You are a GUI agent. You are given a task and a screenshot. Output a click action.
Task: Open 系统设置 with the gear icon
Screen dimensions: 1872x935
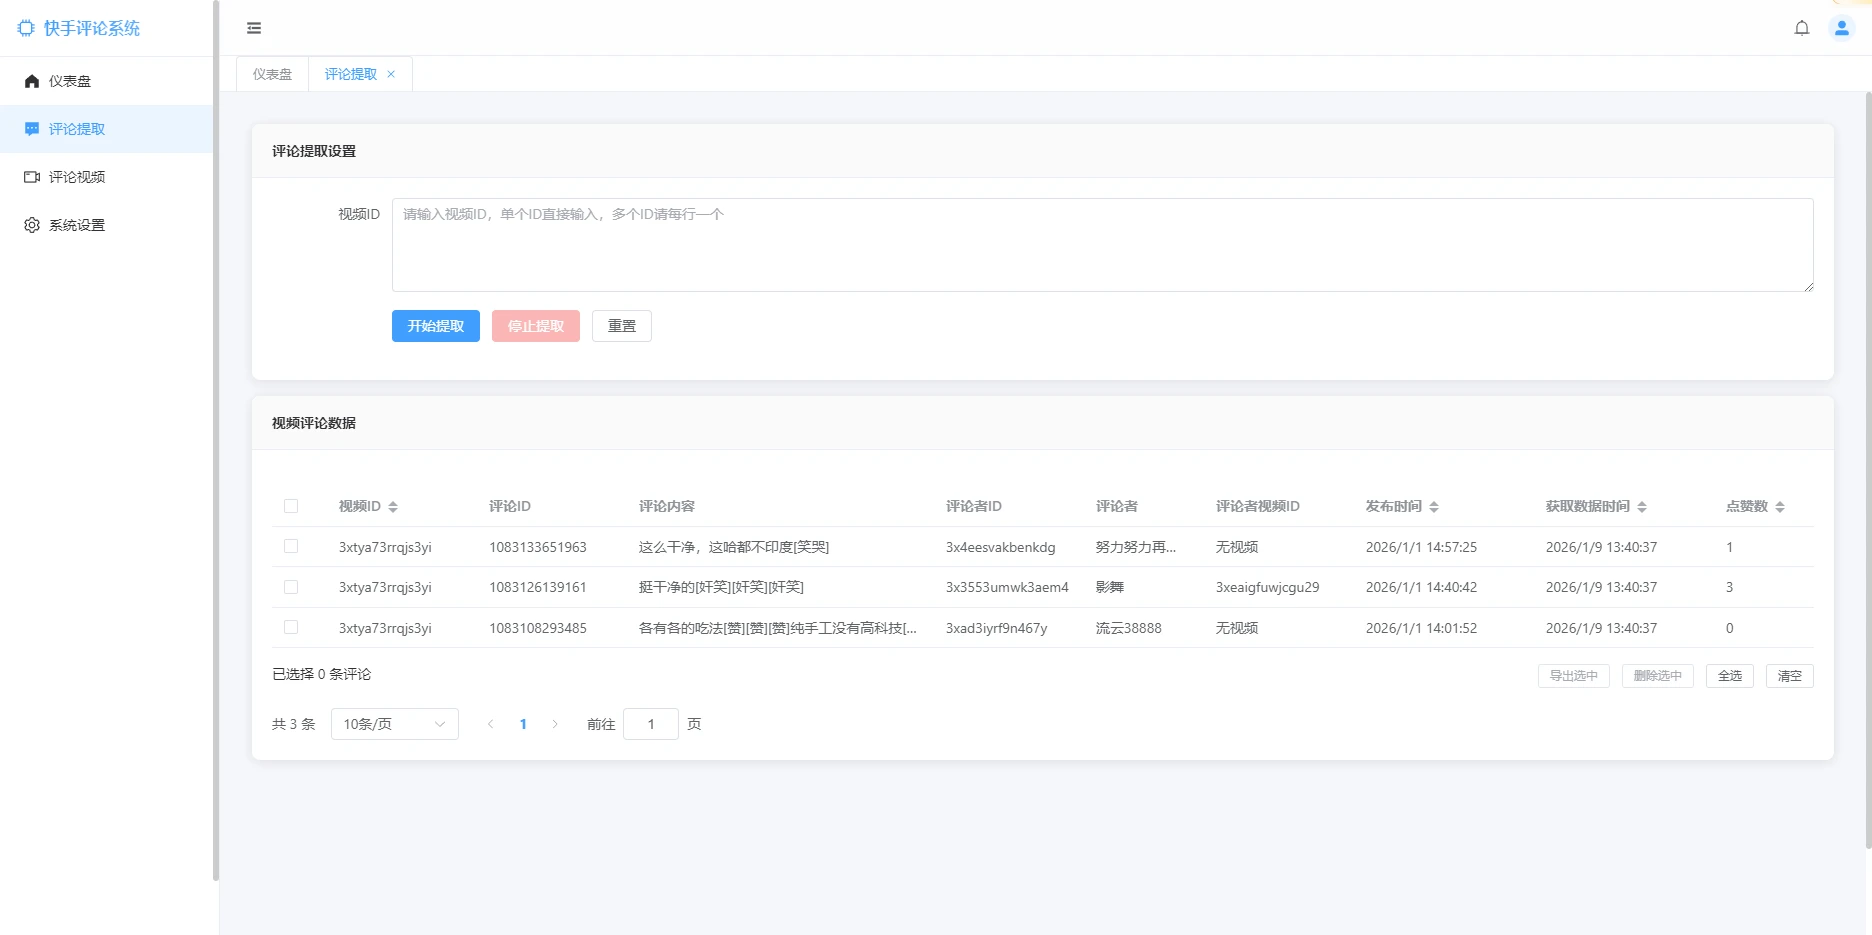click(x=31, y=225)
